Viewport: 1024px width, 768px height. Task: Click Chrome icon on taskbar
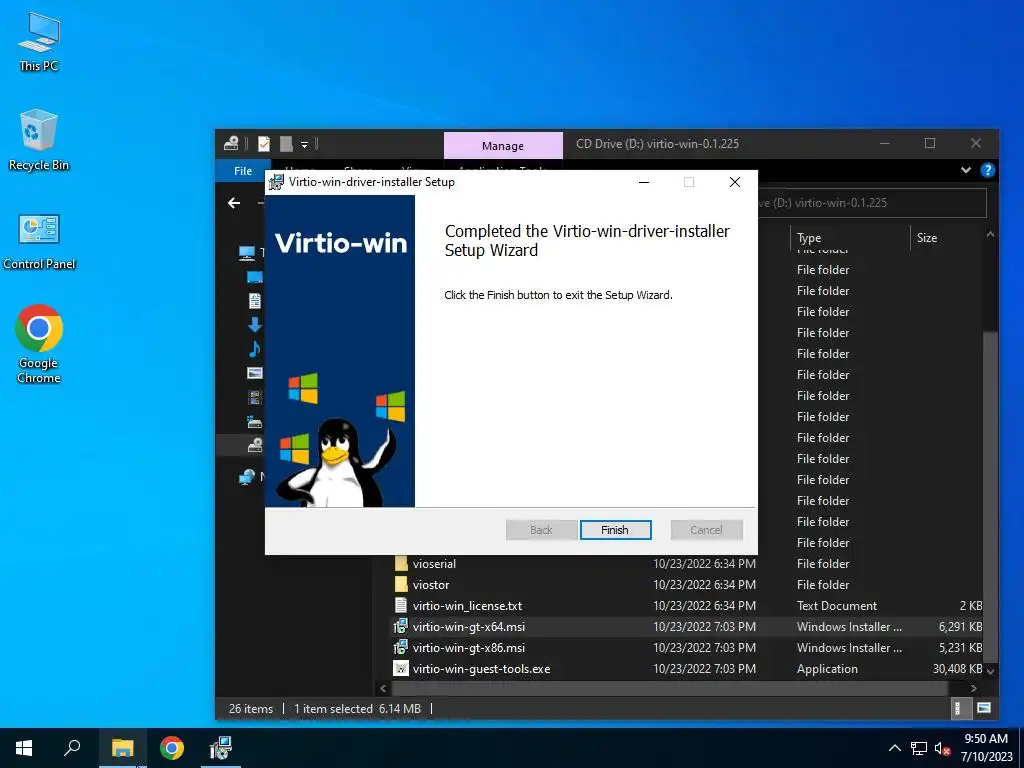172,748
